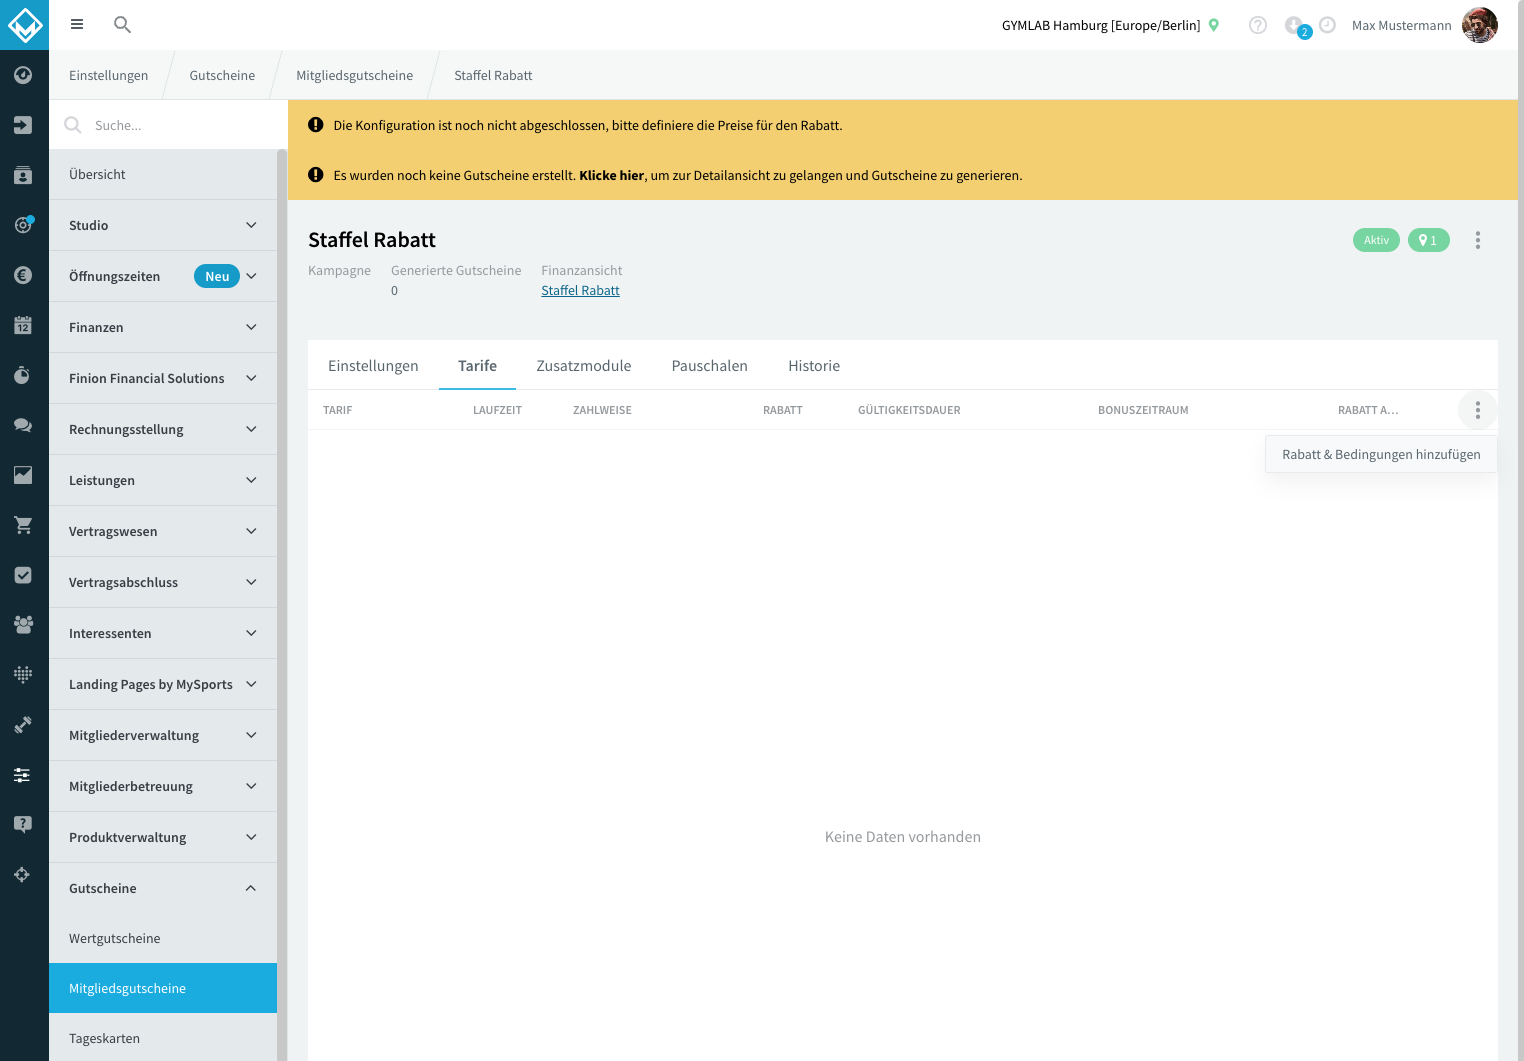The width and height of the screenshot is (1524, 1061).
Task: Open the calendar icon in left rail
Action: (23, 325)
